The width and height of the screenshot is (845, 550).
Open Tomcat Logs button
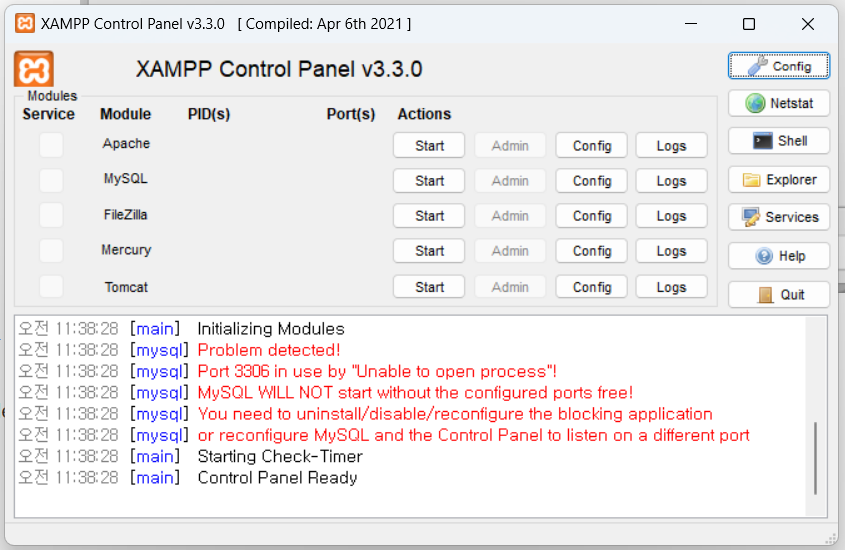coord(671,287)
